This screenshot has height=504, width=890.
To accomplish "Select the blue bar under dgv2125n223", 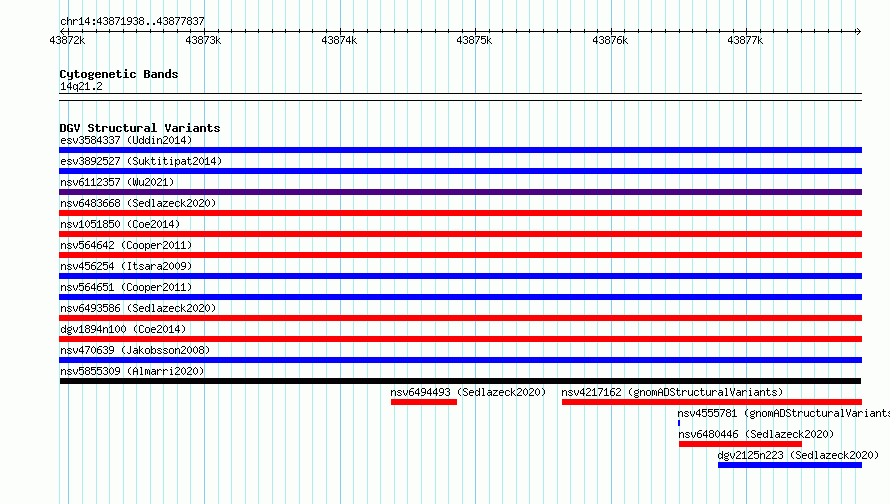I will pos(790,465).
